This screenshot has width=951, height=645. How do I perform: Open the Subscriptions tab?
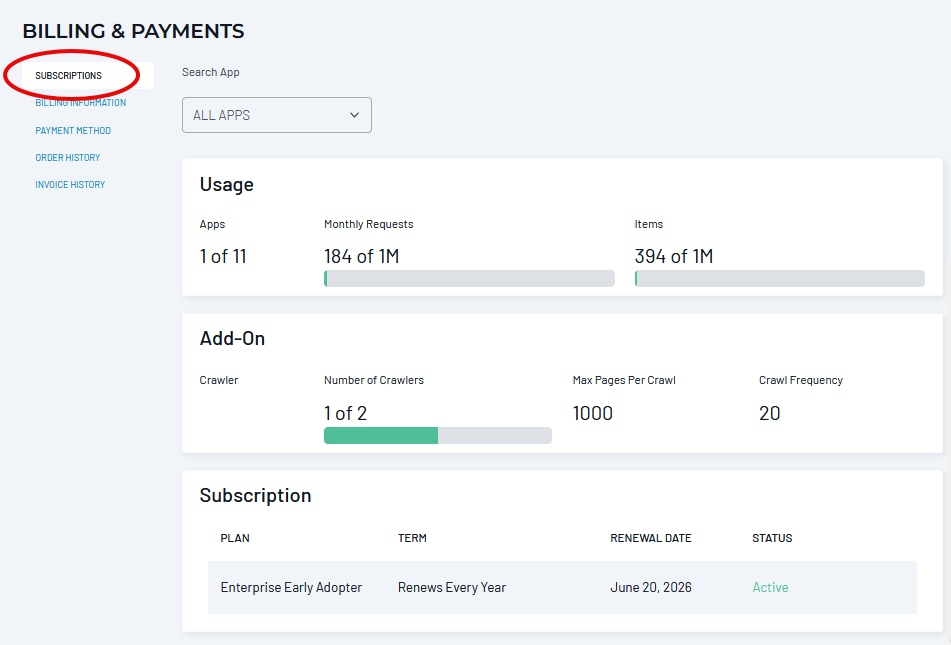click(69, 76)
